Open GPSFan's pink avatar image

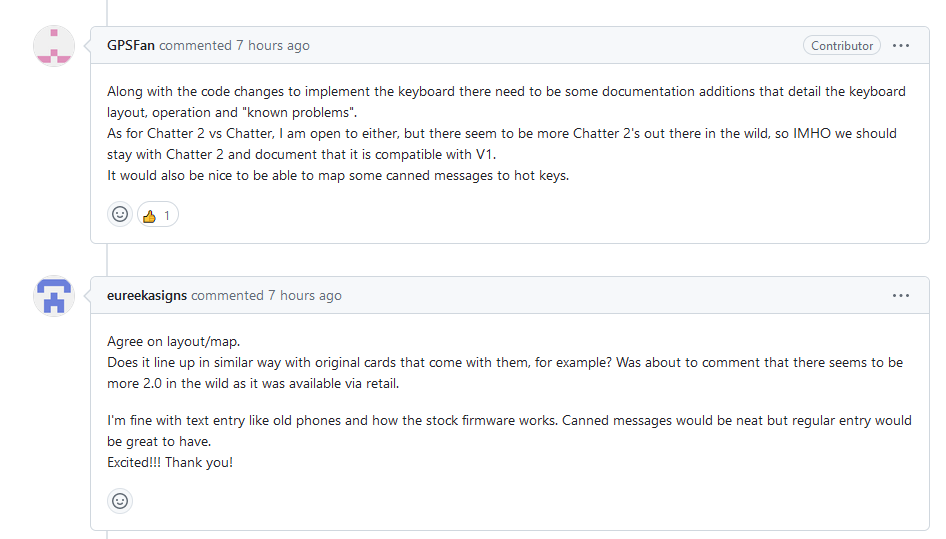click(54, 46)
